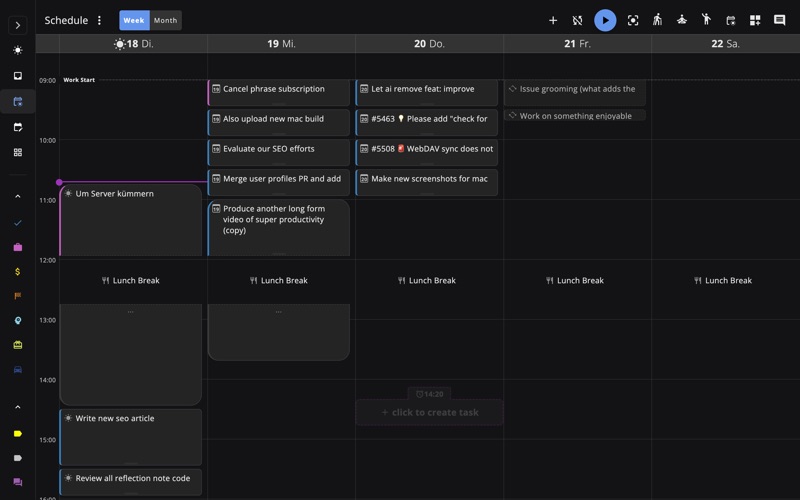Select the 20 Do. day header

(430, 44)
